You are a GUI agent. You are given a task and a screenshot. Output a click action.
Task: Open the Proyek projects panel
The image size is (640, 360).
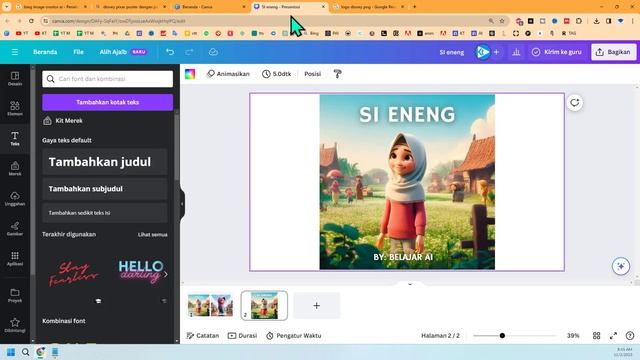(15, 295)
